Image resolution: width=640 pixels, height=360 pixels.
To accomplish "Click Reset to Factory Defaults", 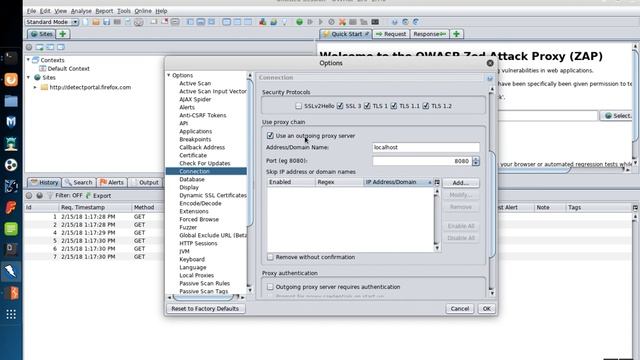I will pyautogui.click(x=205, y=309).
